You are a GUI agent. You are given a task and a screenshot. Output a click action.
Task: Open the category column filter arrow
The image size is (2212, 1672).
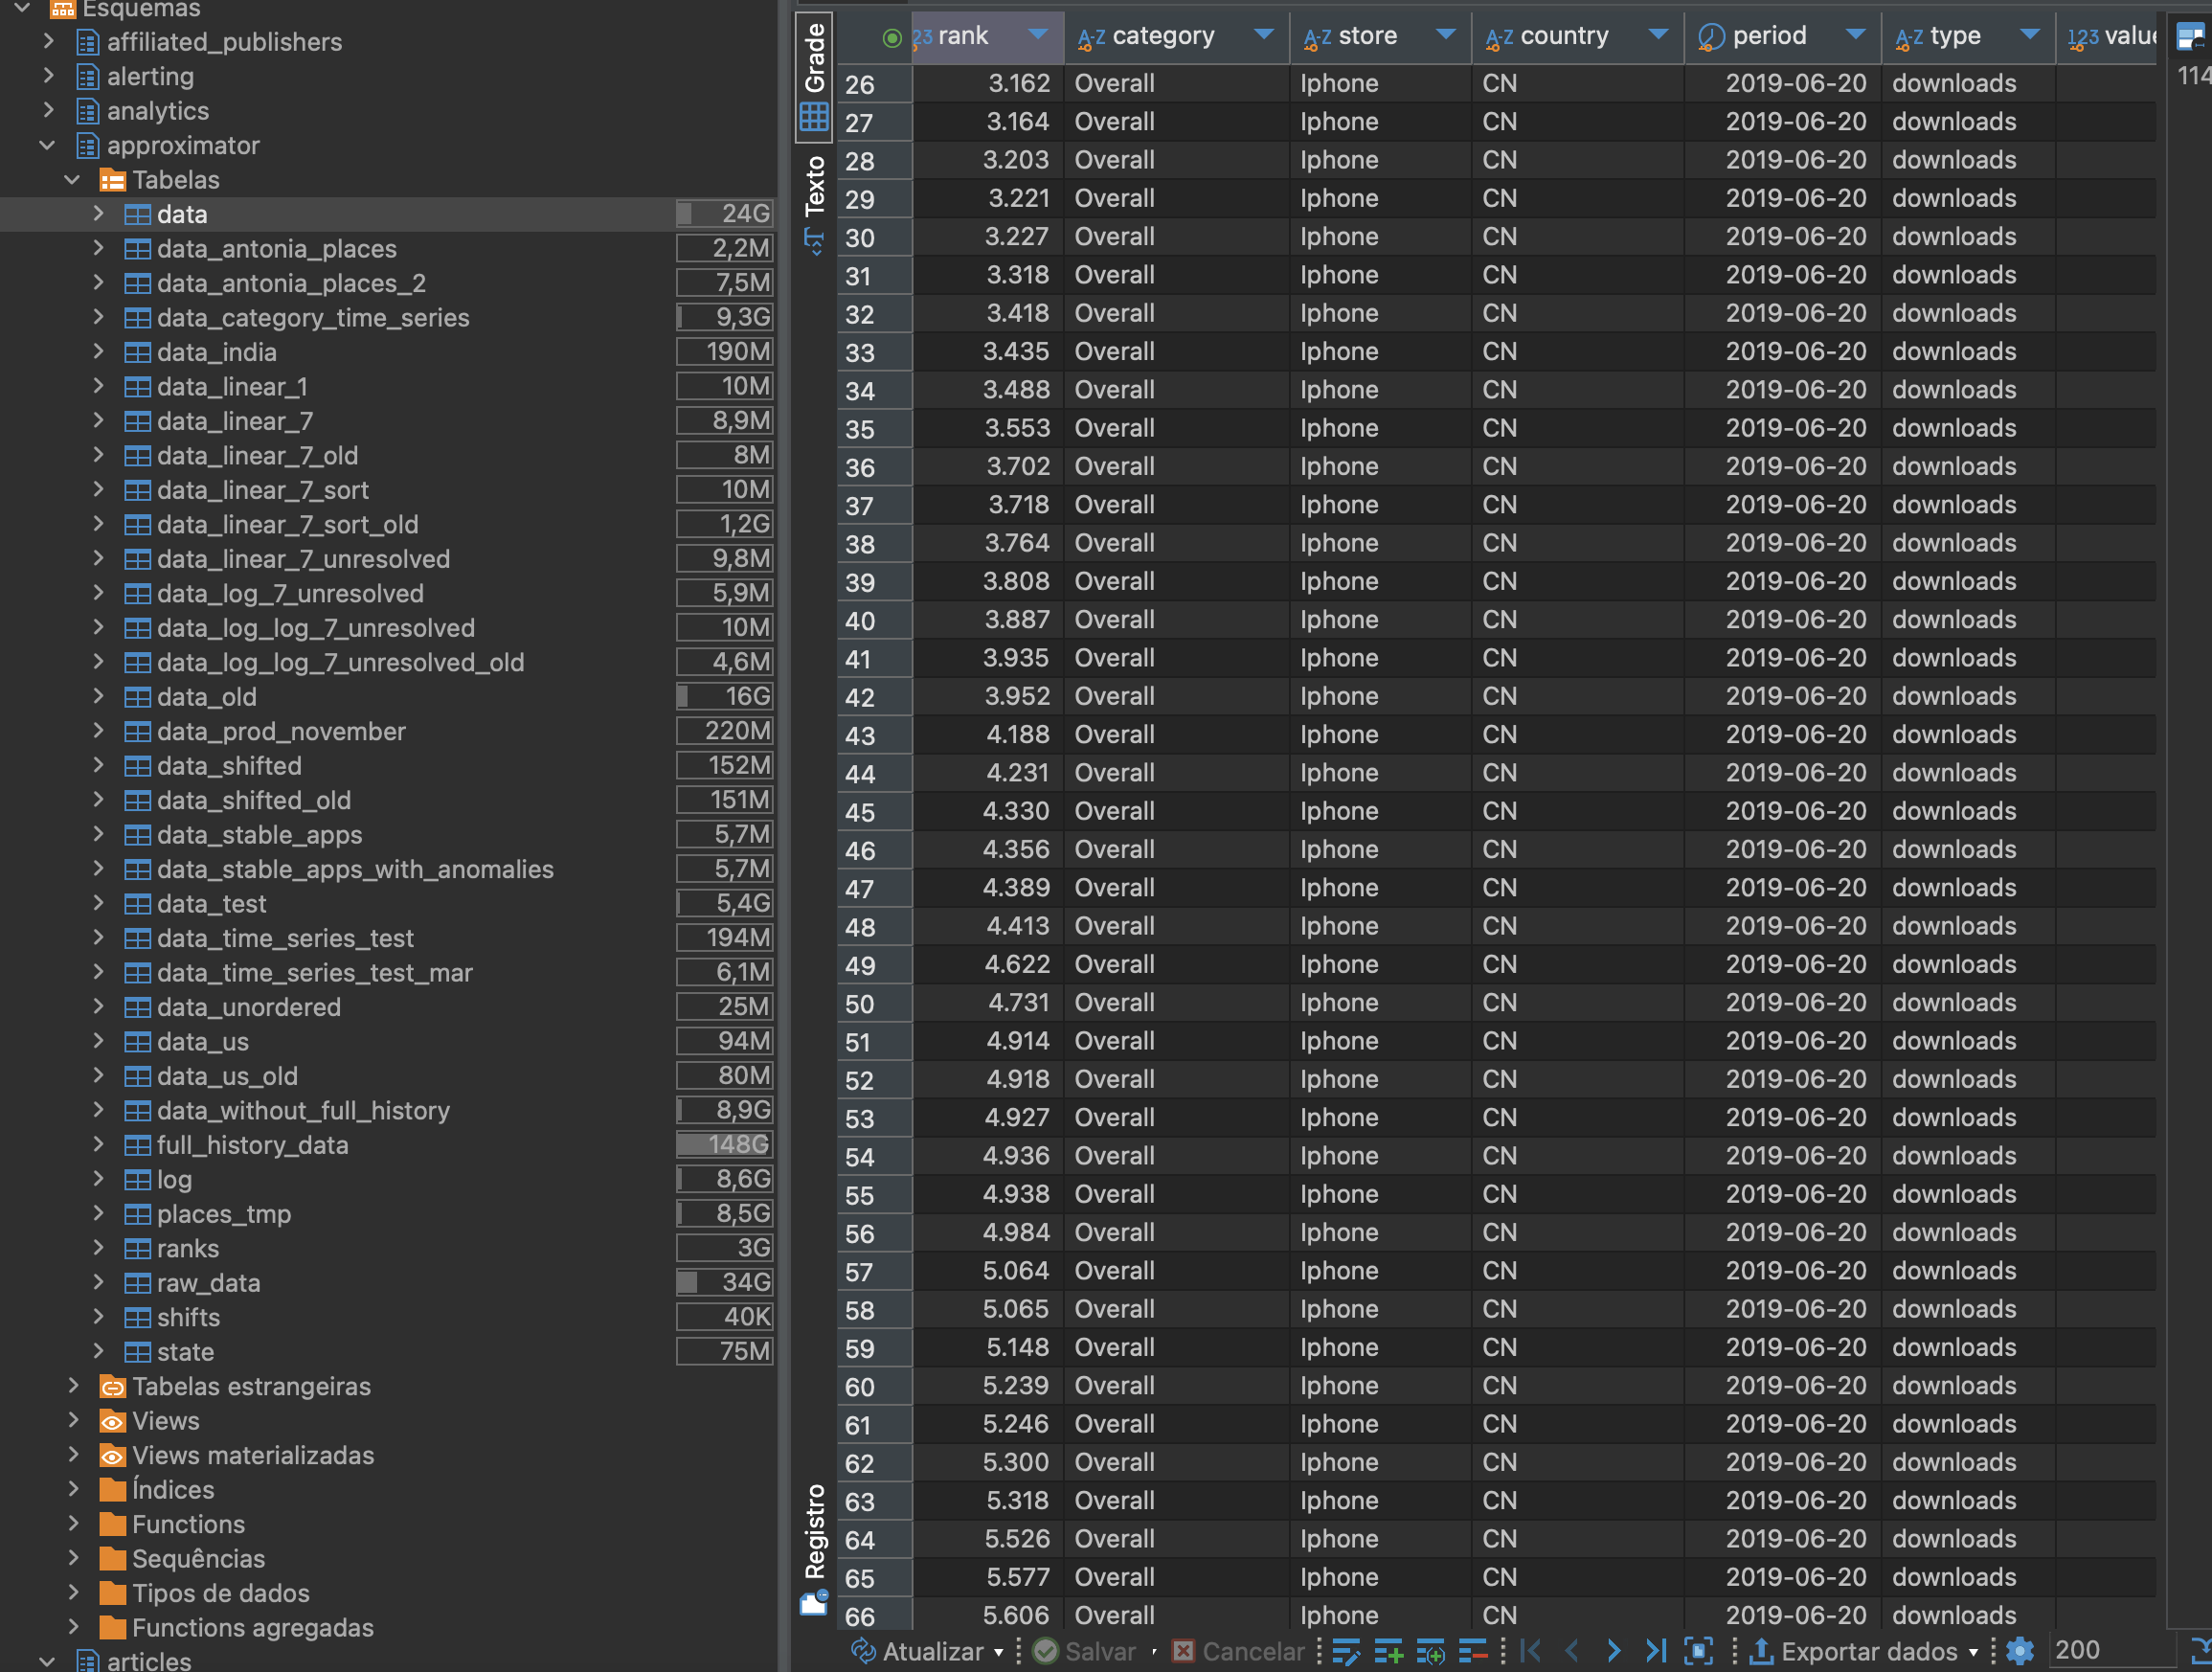[x=1264, y=35]
